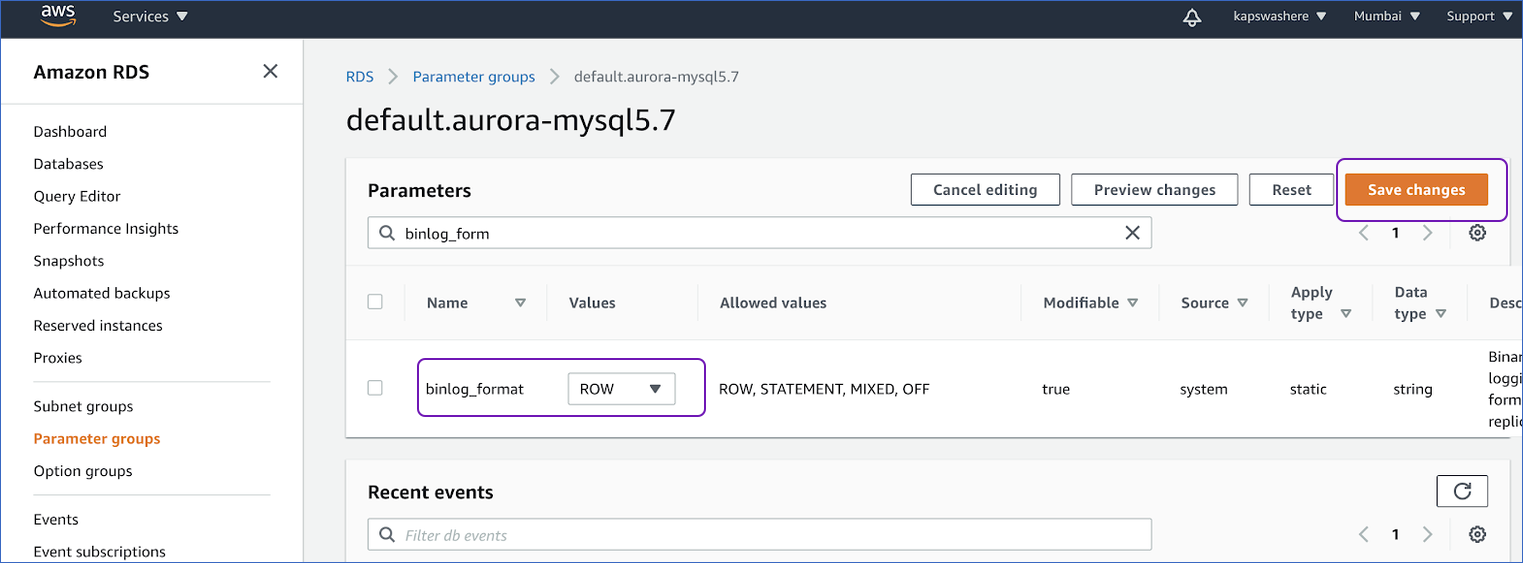
Task: Open the binlog_format ROW value dropdown
Action: click(621, 389)
